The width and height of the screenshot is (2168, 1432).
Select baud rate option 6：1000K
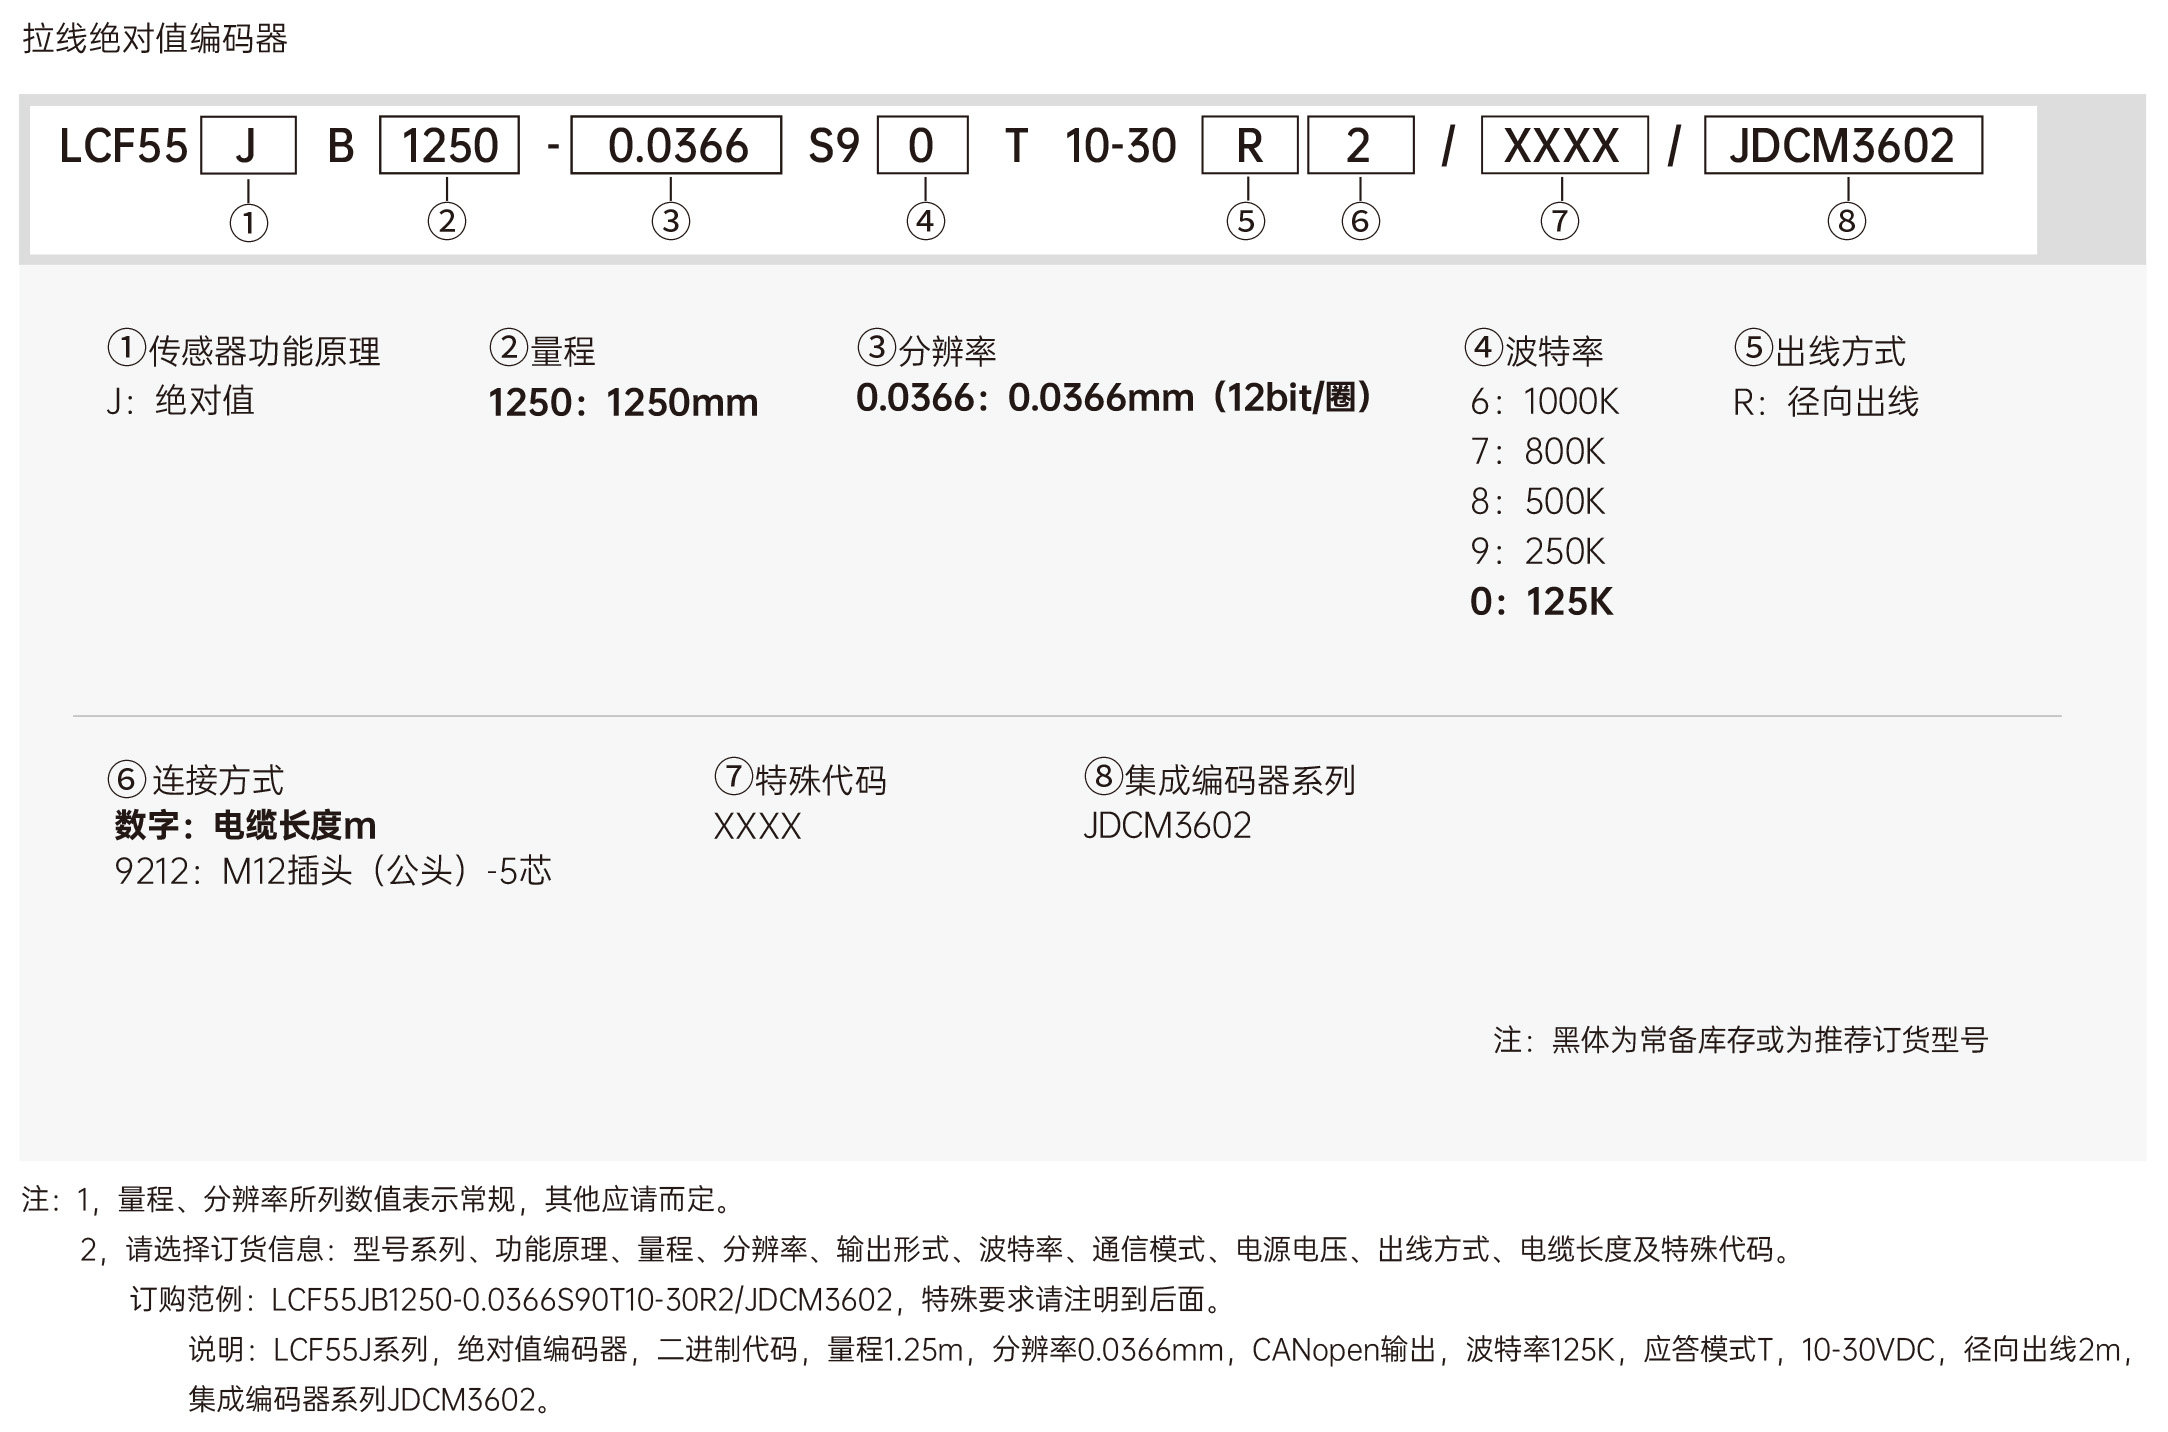[1544, 402]
